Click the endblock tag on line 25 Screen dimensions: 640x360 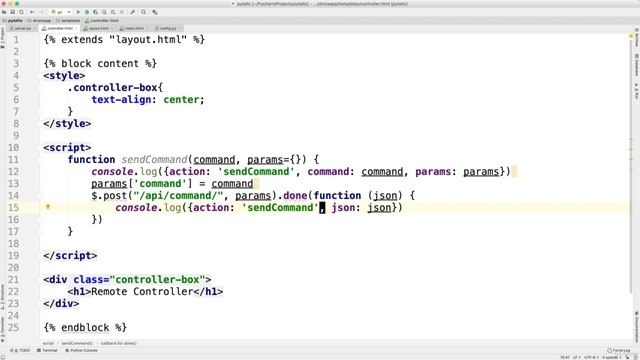pyautogui.click(x=85, y=328)
